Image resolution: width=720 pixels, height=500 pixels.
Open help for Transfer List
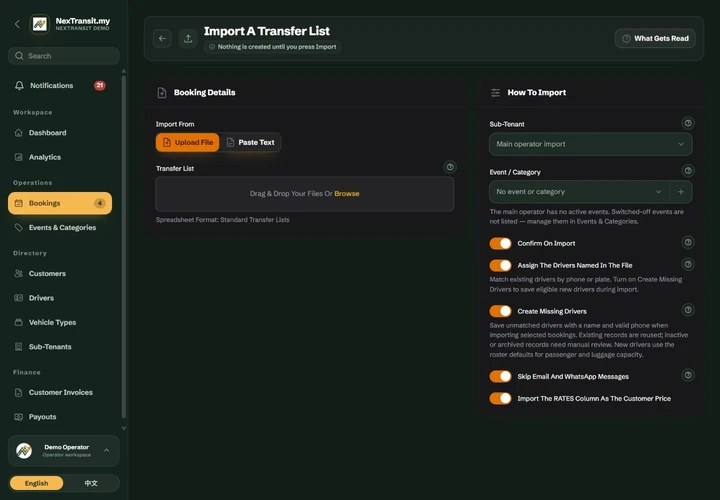(450, 167)
